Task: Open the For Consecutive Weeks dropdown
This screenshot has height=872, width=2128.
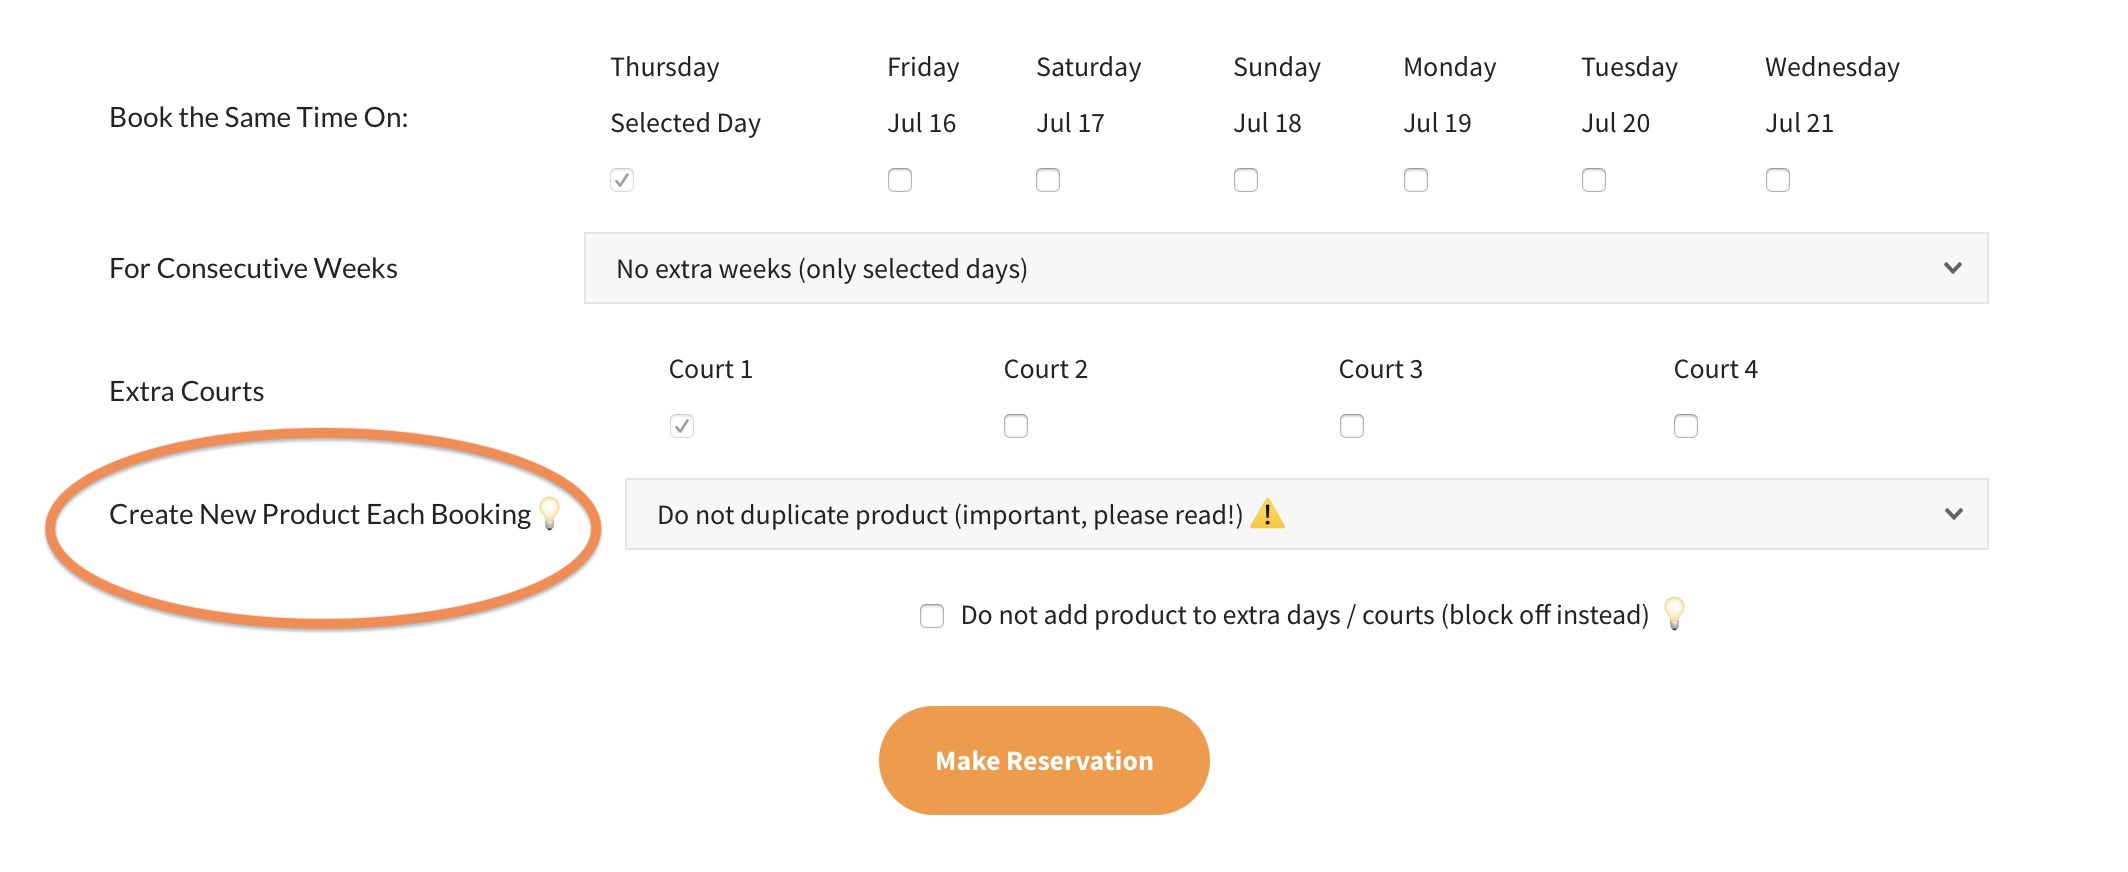Action: 1285,268
